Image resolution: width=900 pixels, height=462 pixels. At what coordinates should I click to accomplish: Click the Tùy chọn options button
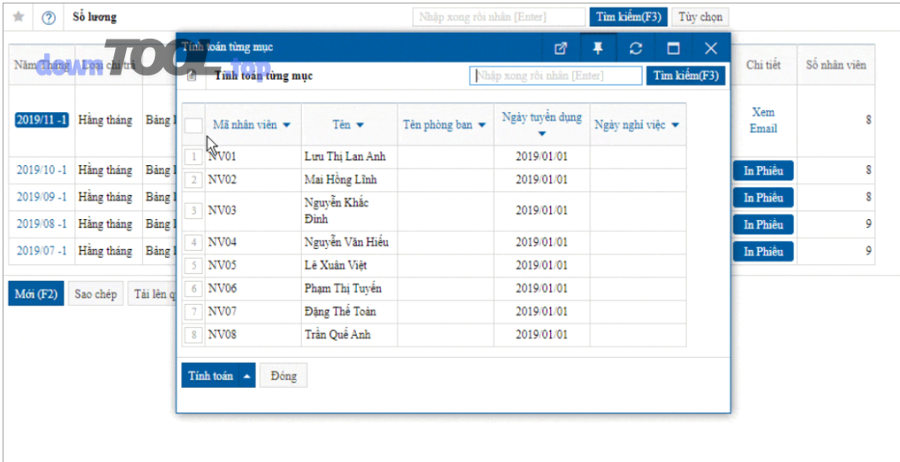(x=700, y=17)
